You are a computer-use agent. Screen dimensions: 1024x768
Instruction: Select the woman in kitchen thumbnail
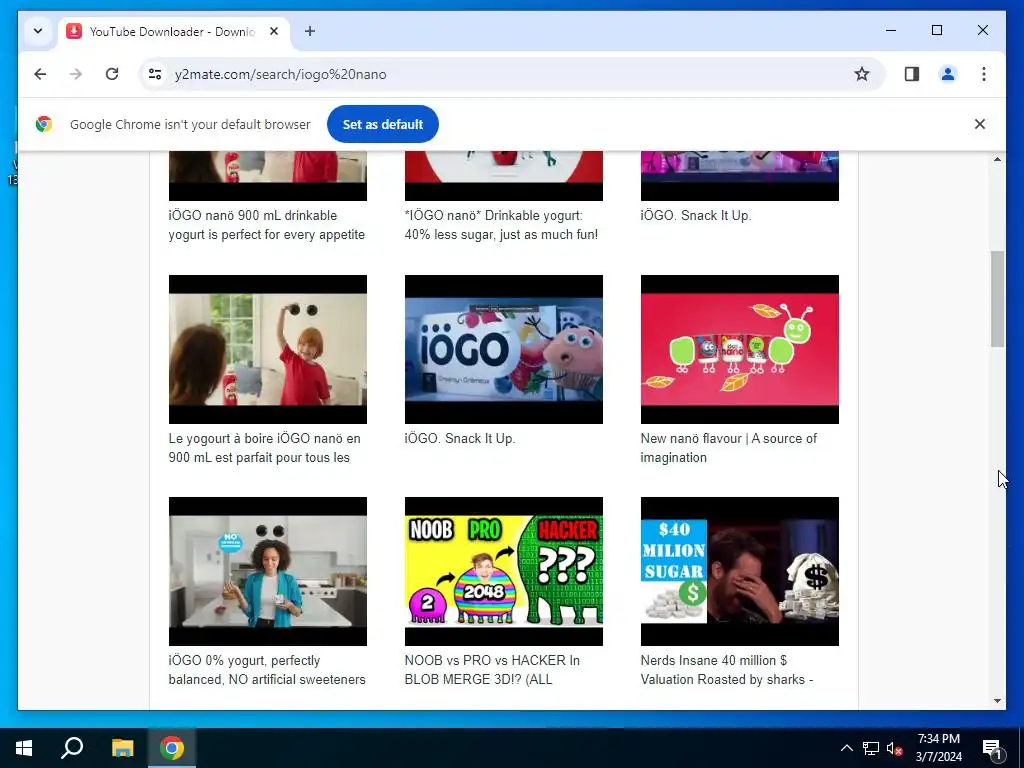[x=268, y=571]
